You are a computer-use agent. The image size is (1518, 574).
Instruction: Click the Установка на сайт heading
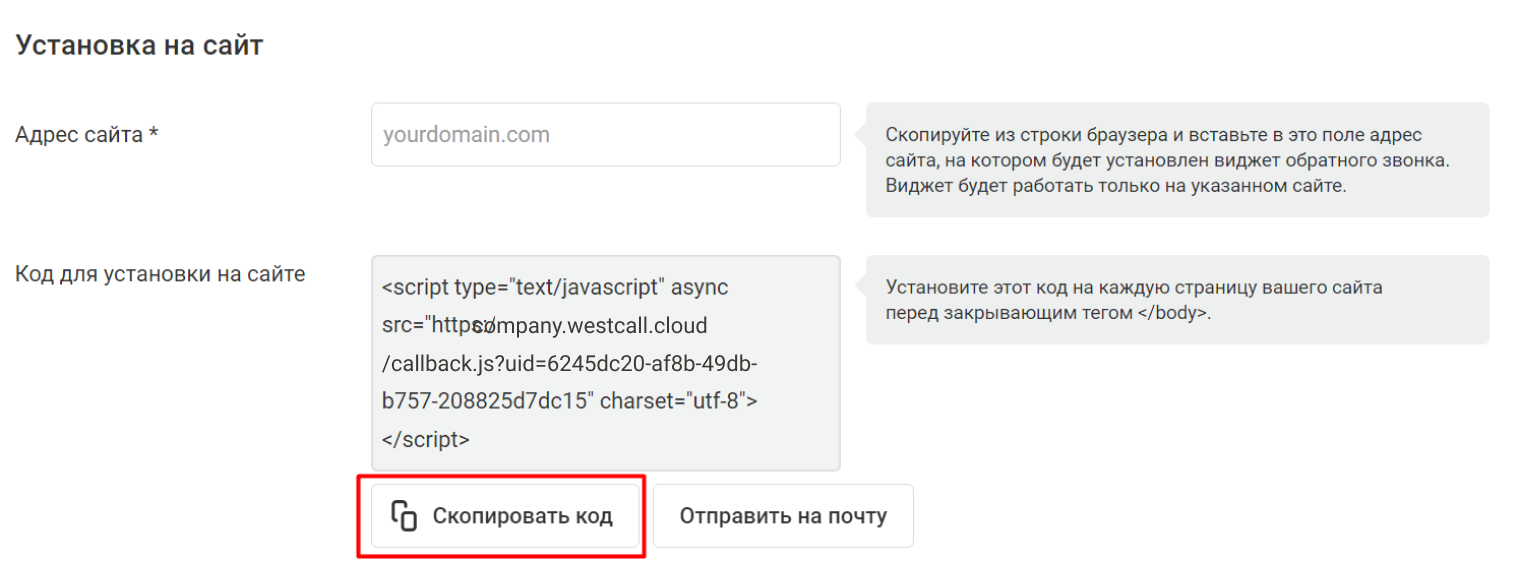(139, 45)
